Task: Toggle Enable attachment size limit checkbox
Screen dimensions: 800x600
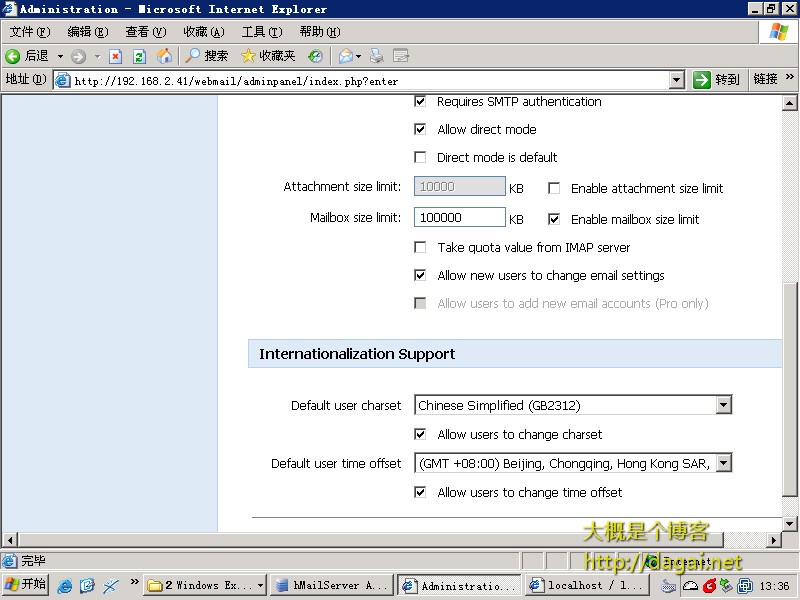Action: coord(554,188)
